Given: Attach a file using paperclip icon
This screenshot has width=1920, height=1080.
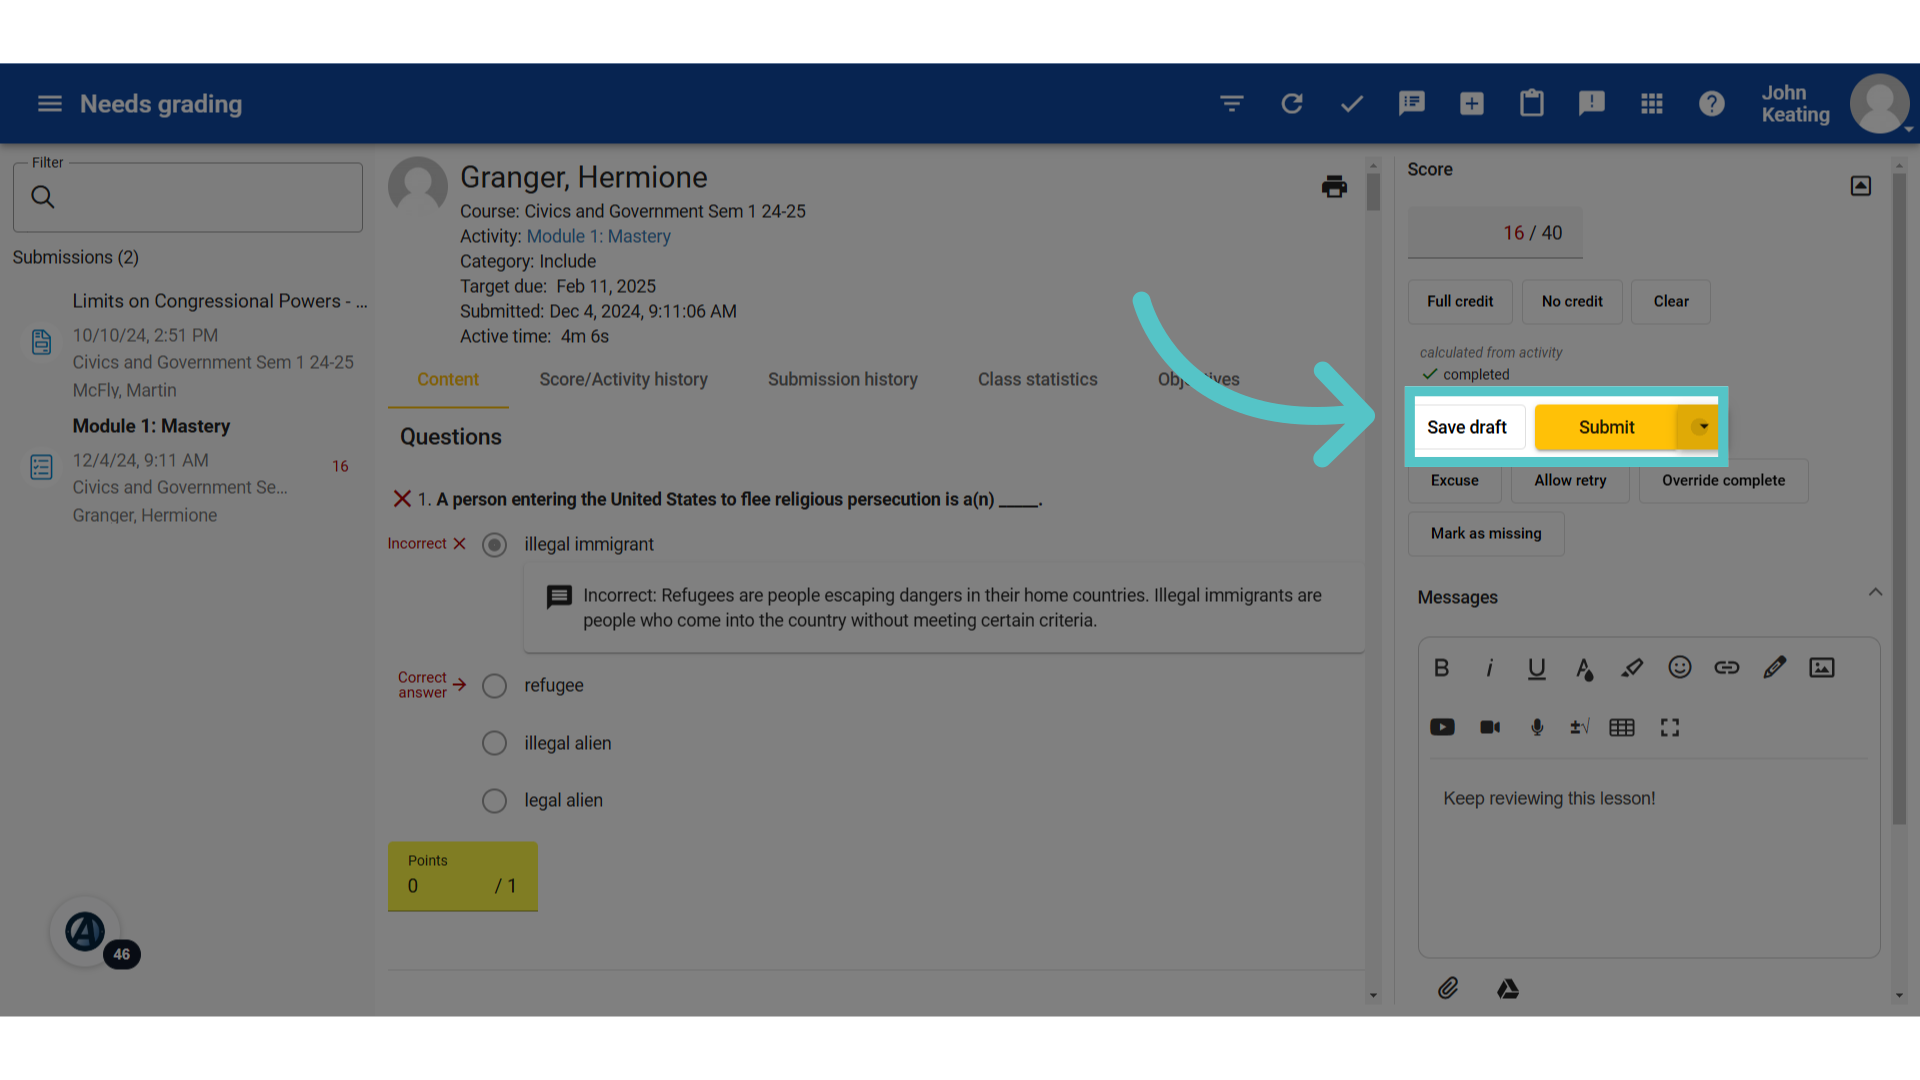Looking at the screenshot, I should pyautogui.click(x=1448, y=988).
